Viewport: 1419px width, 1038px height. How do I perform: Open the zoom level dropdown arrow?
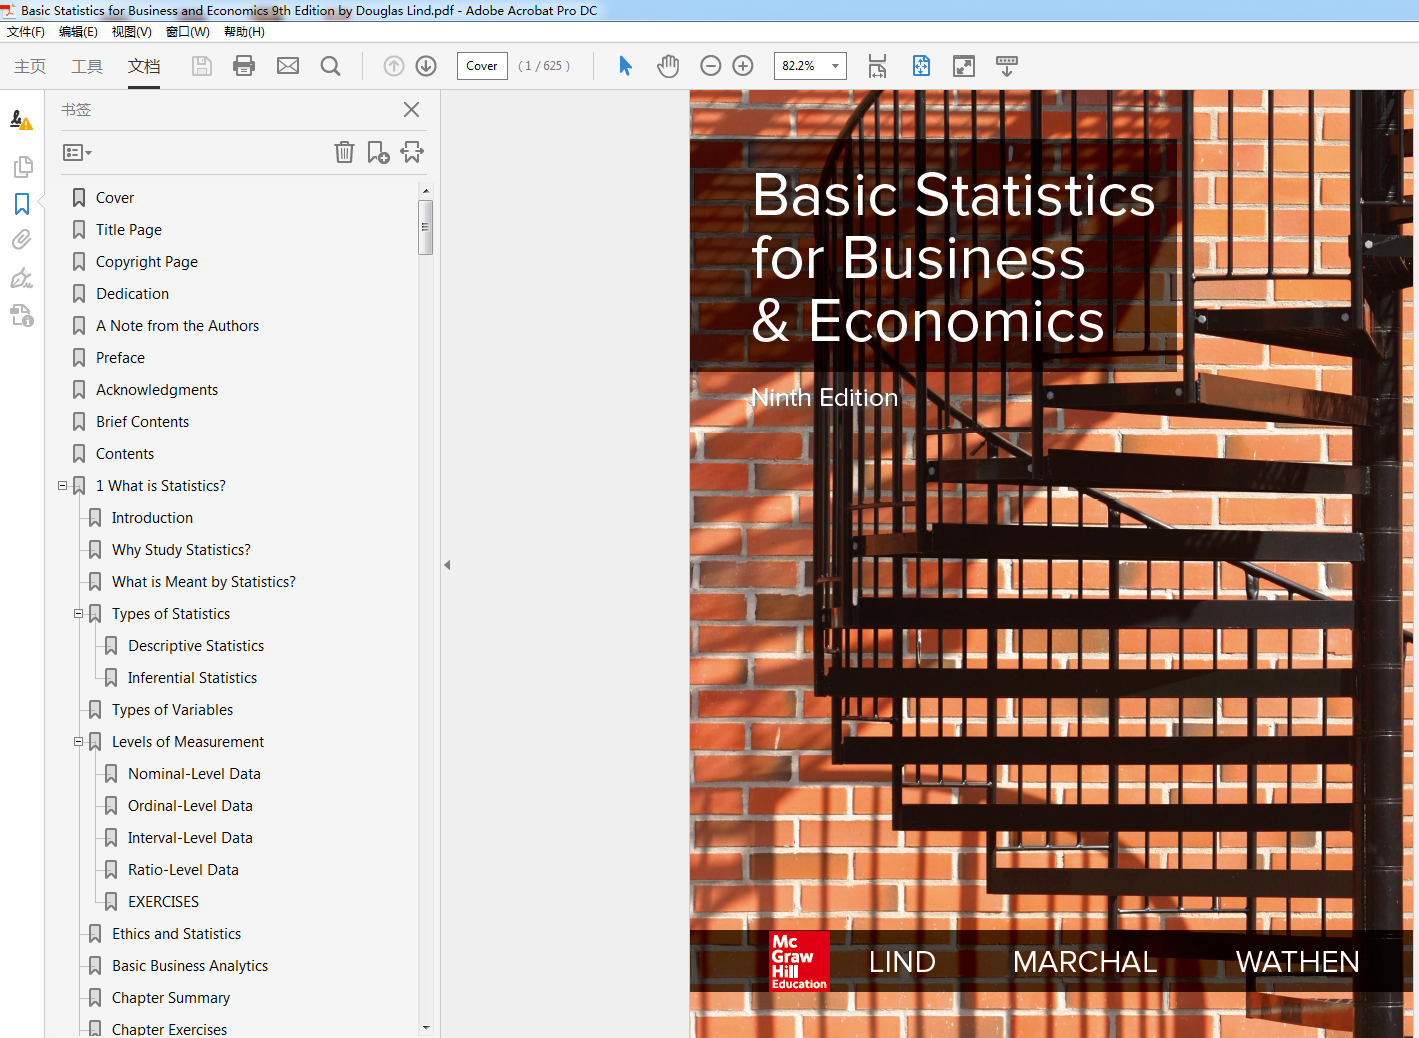pyautogui.click(x=835, y=66)
